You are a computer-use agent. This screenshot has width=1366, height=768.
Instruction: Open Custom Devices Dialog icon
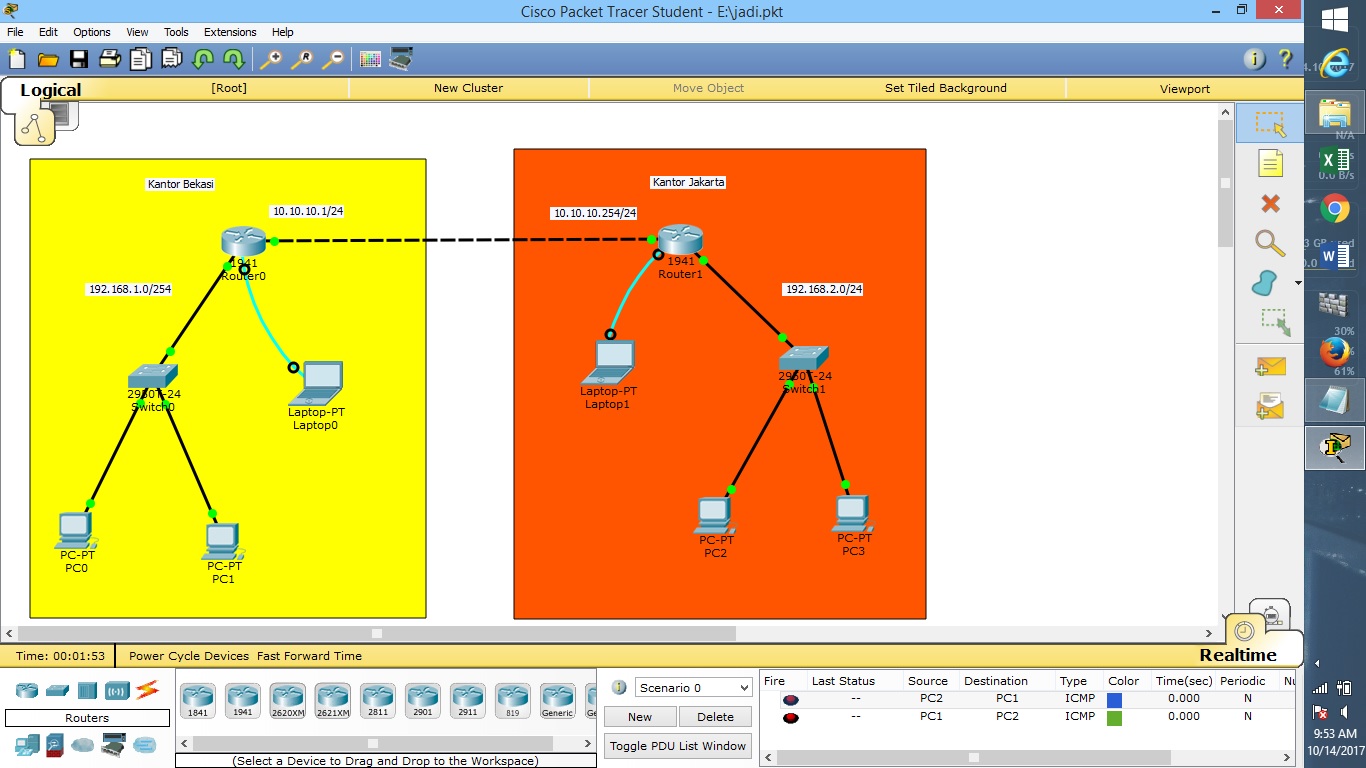click(x=401, y=59)
